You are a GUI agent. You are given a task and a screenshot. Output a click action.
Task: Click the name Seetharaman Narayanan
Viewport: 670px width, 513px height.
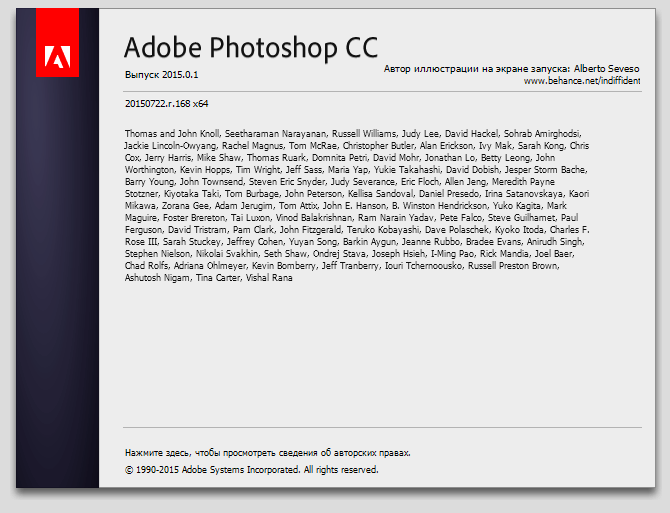(275, 134)
